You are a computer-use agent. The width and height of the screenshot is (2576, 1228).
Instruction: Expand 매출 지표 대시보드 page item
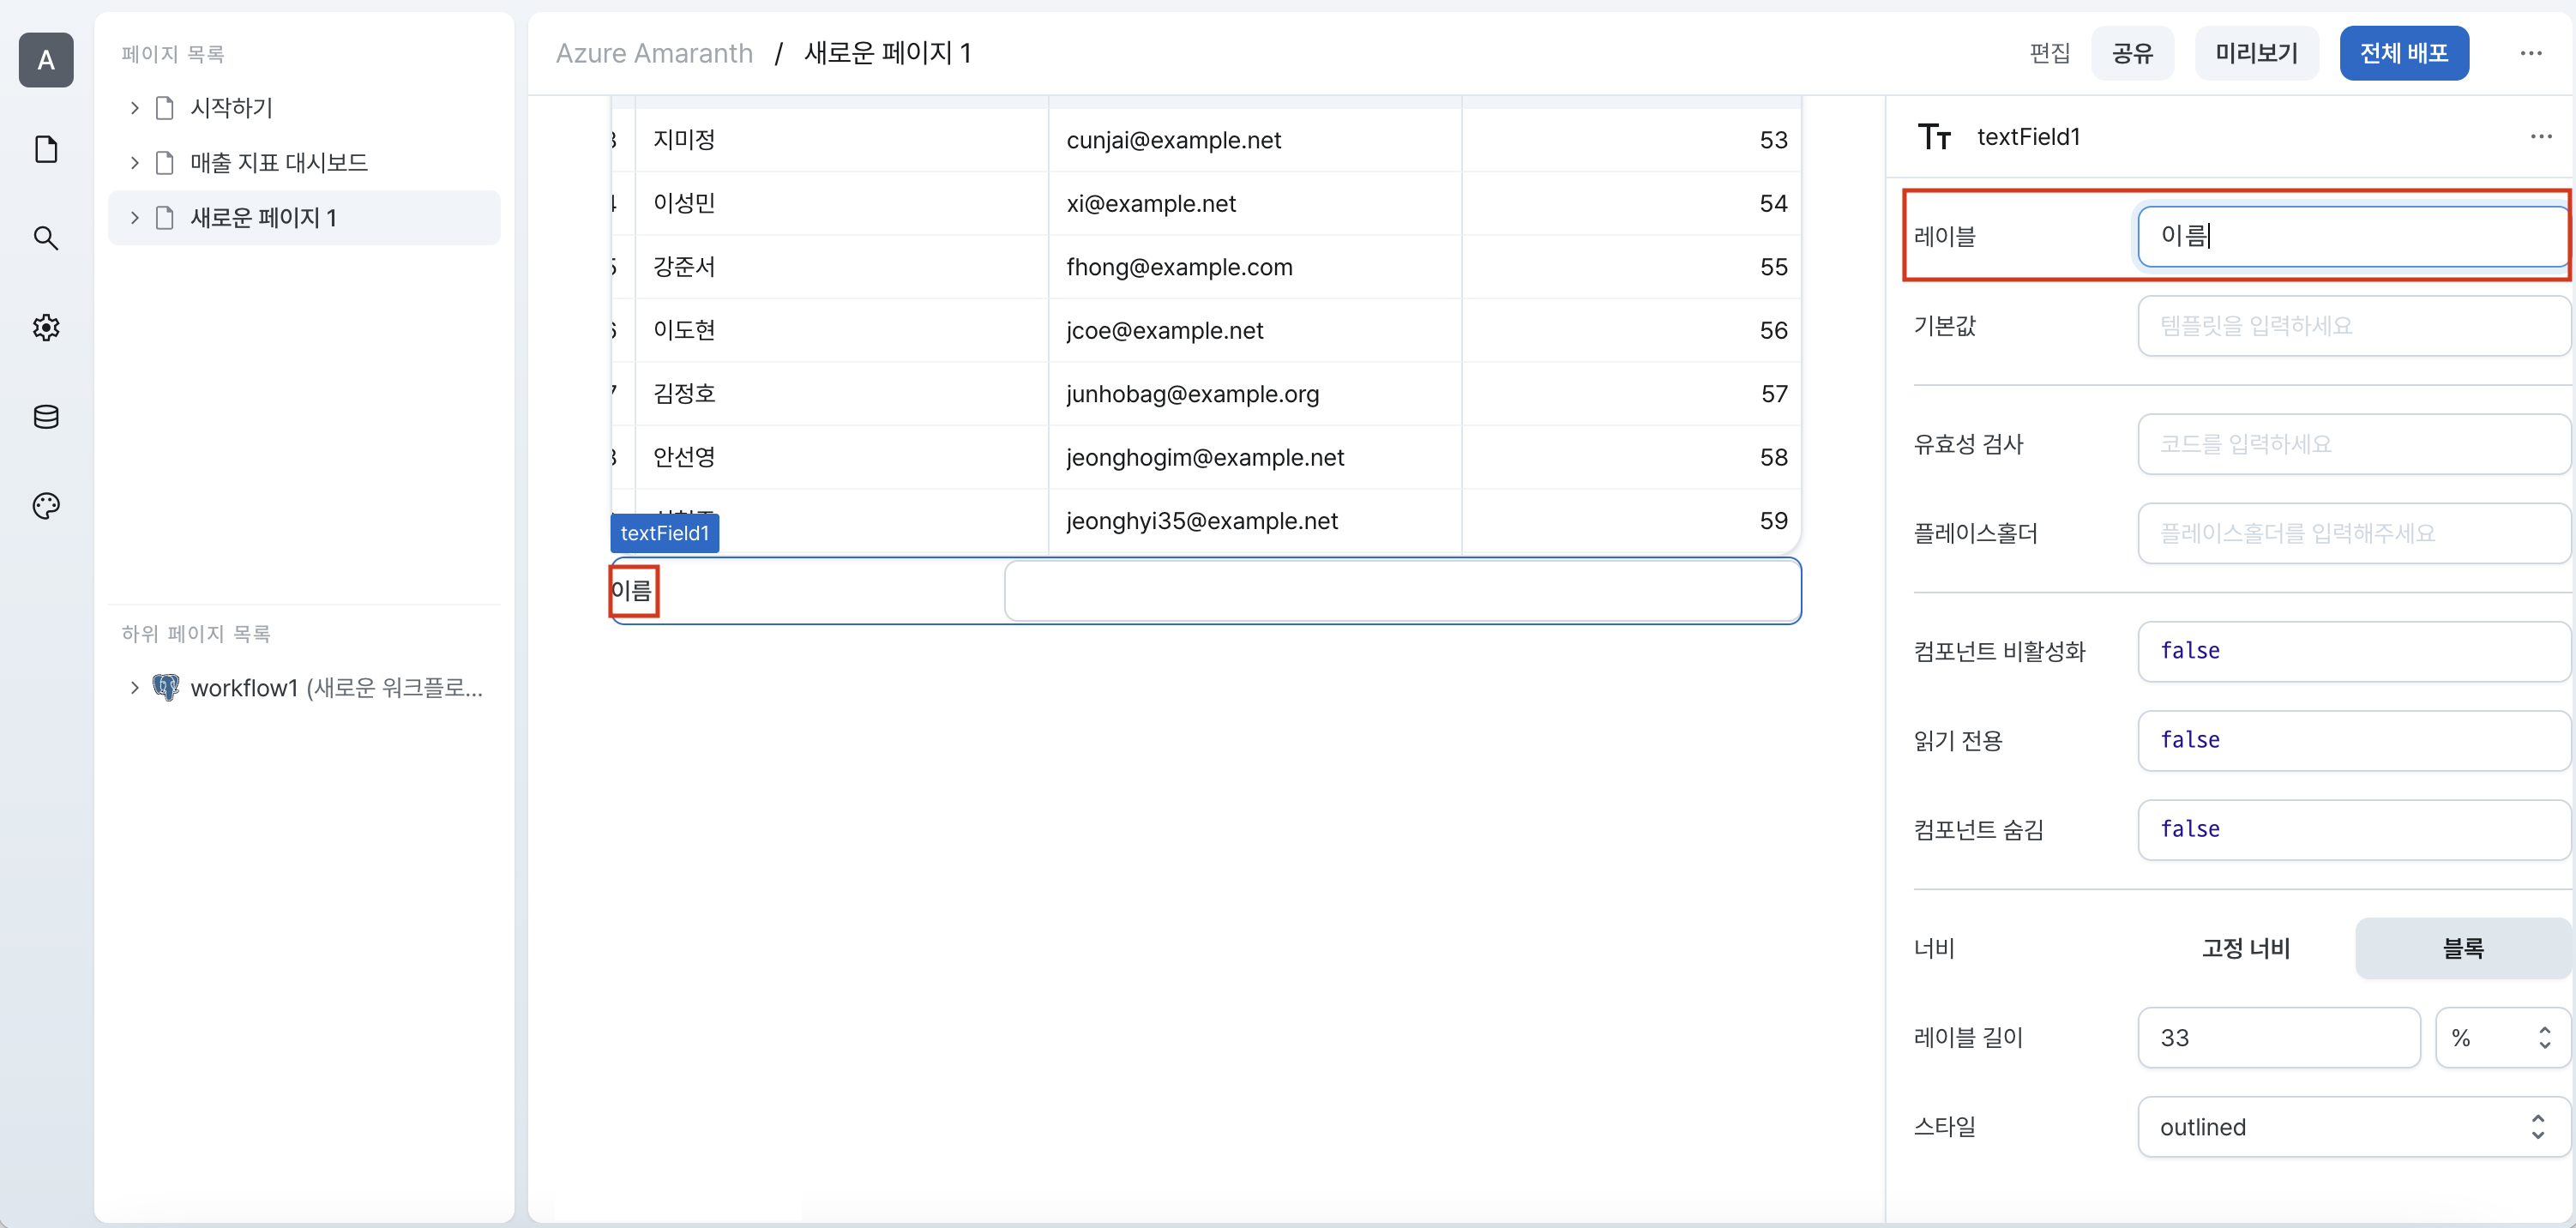click(x=131, y=163)
